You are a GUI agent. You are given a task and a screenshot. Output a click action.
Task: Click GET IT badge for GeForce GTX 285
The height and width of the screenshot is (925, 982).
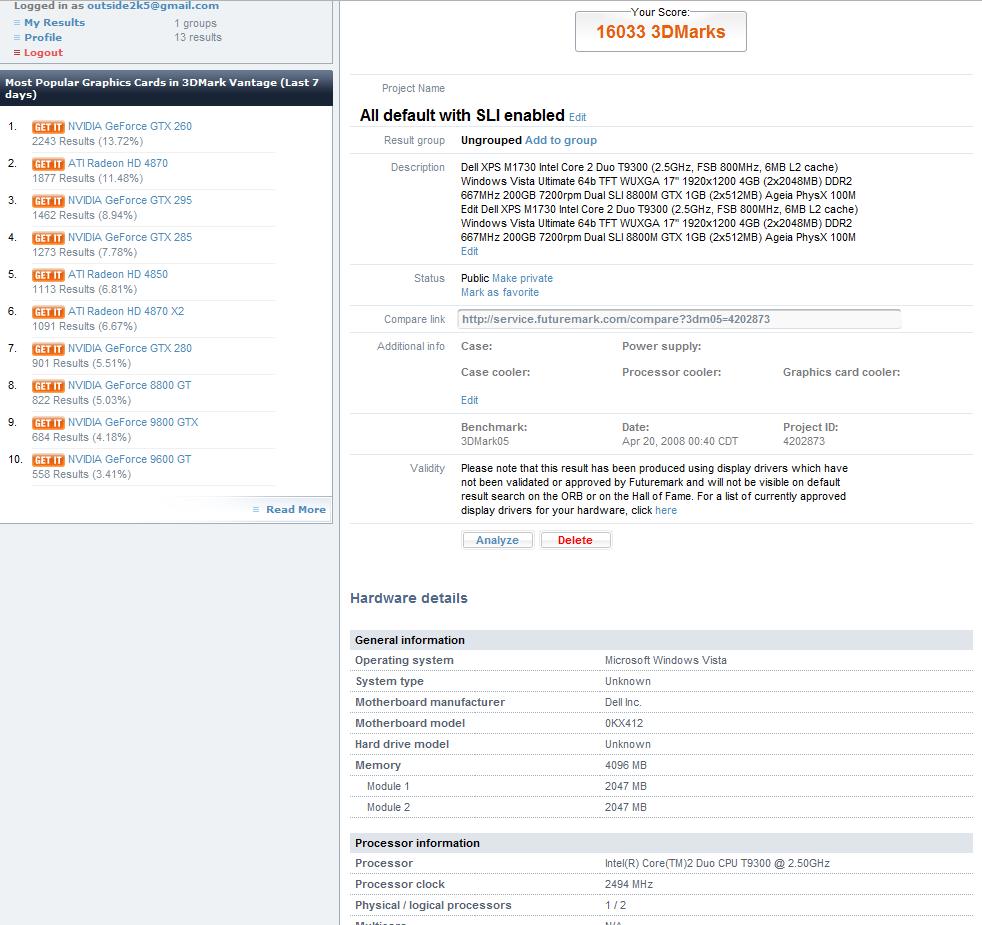click(x=48, y=238)
